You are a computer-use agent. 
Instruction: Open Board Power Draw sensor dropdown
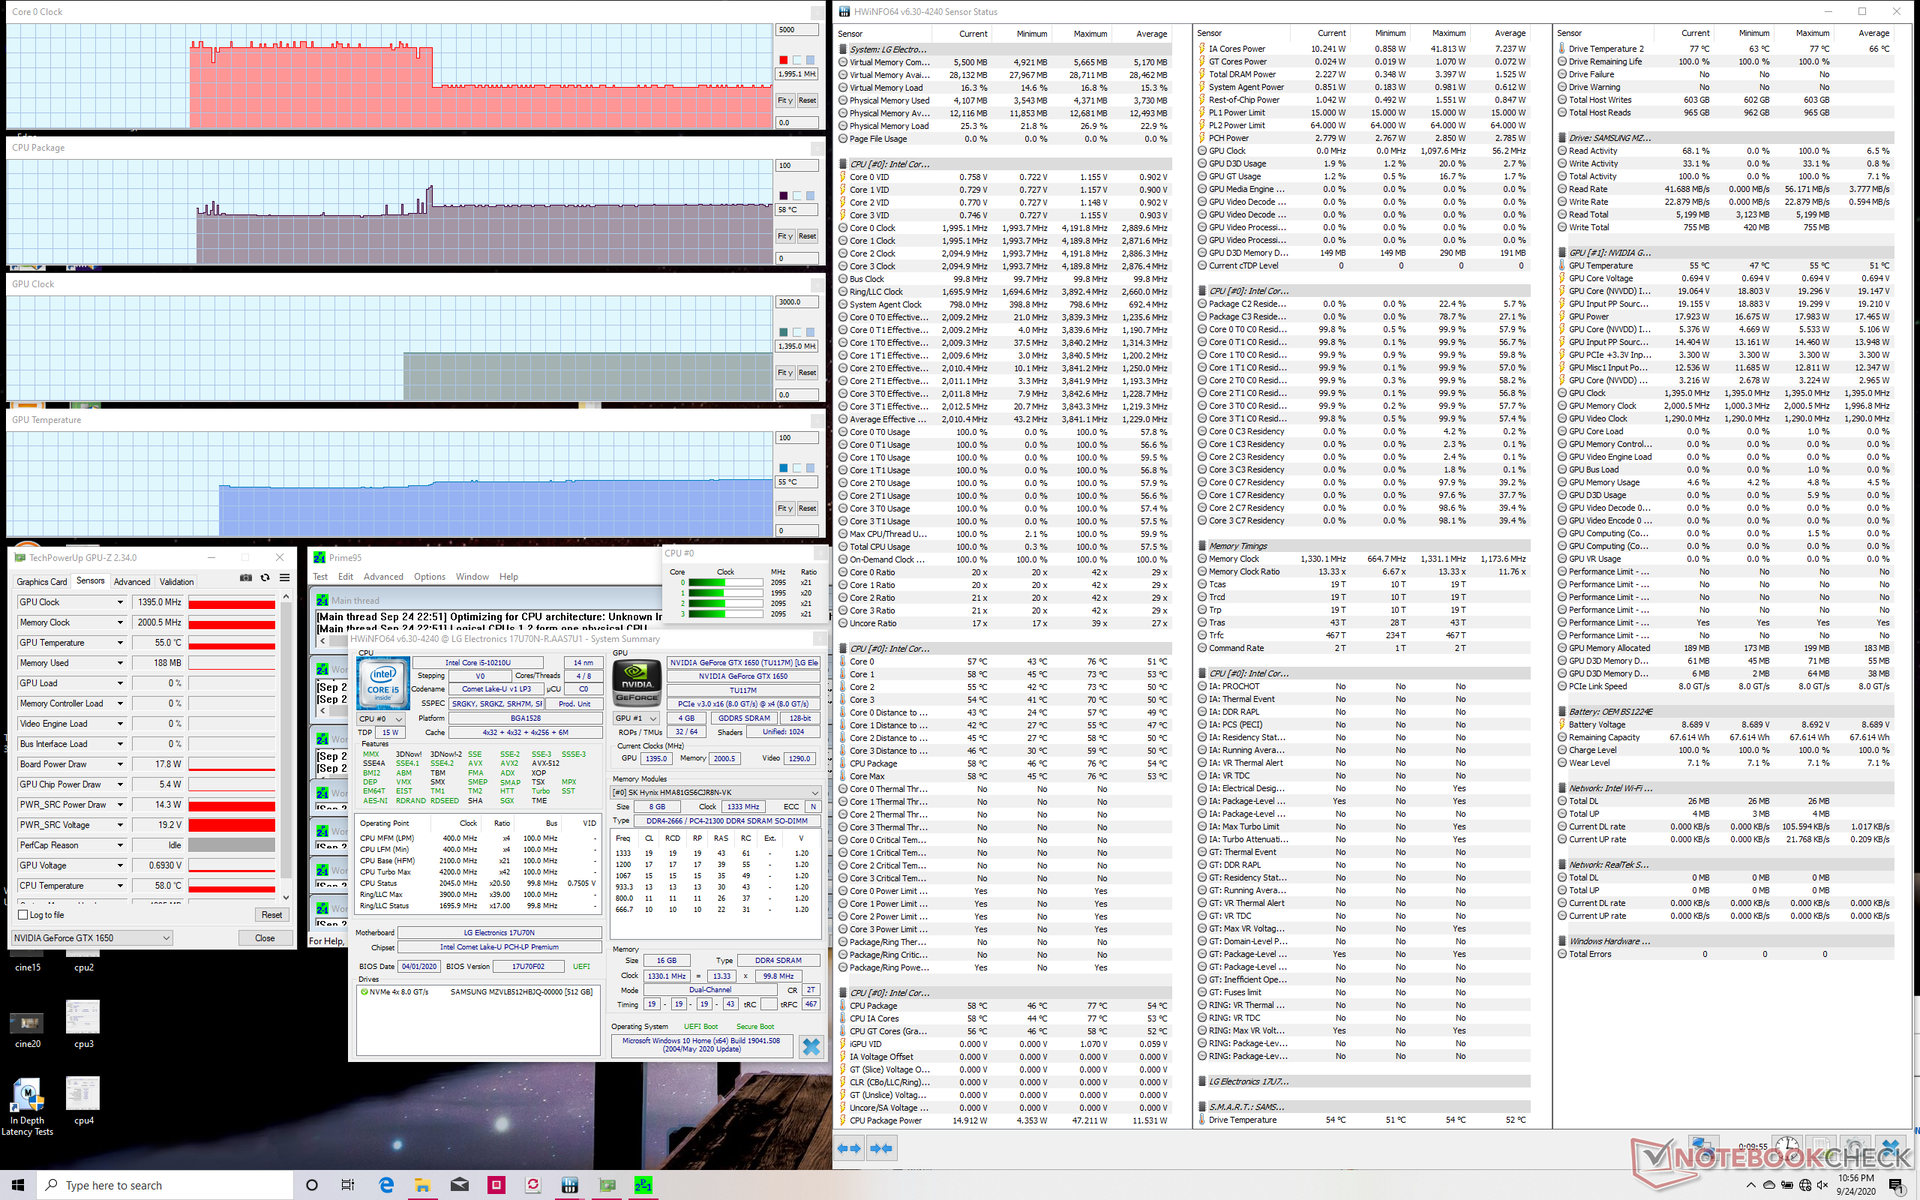[x=120, y=764]
